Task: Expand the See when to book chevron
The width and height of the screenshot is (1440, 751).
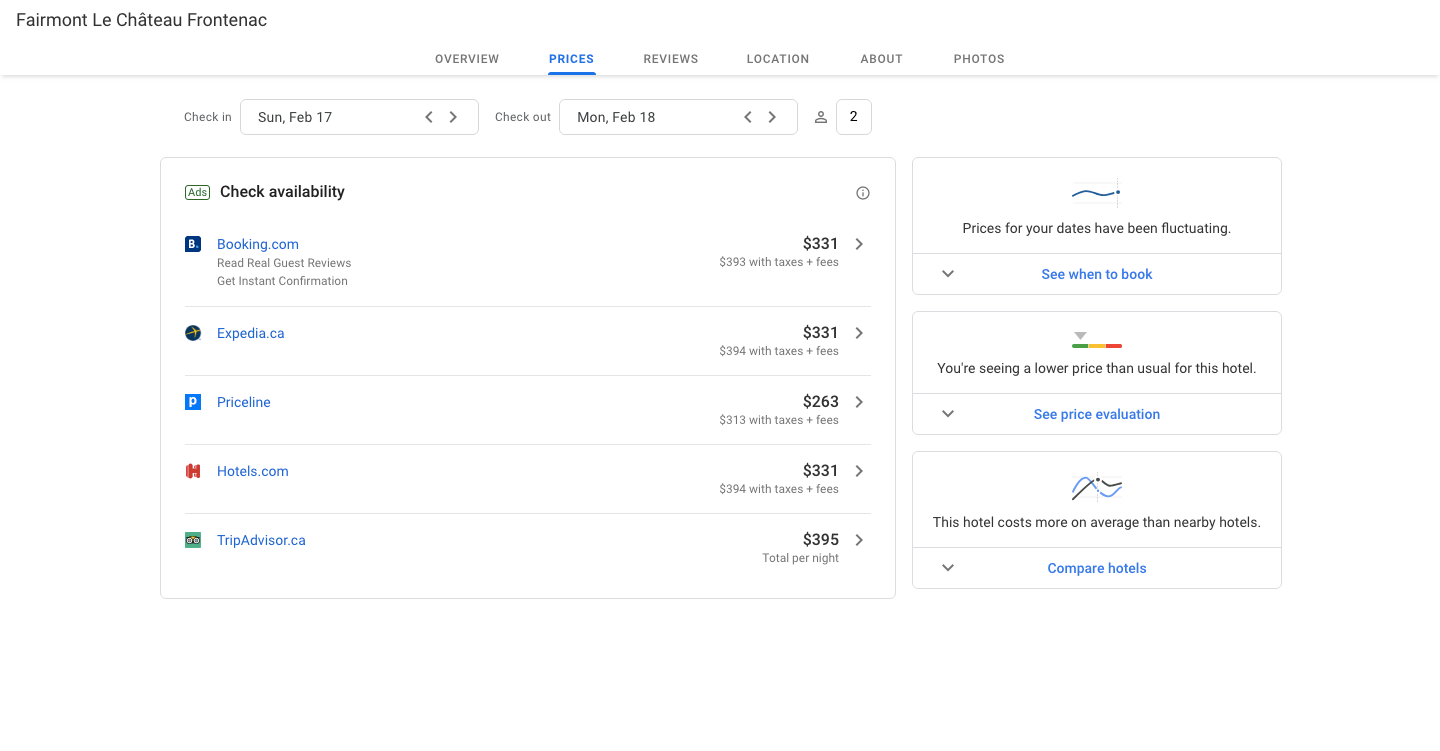Action: pyautogui.click(x=948, y=274)
